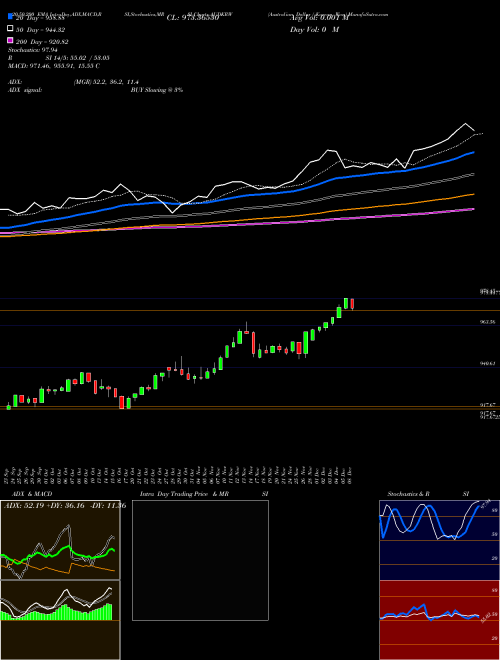Viewport: 500px width, 660px height.
Task: Click the Stochastics: 97.94 reading
Action: click(x=32, y=50)
